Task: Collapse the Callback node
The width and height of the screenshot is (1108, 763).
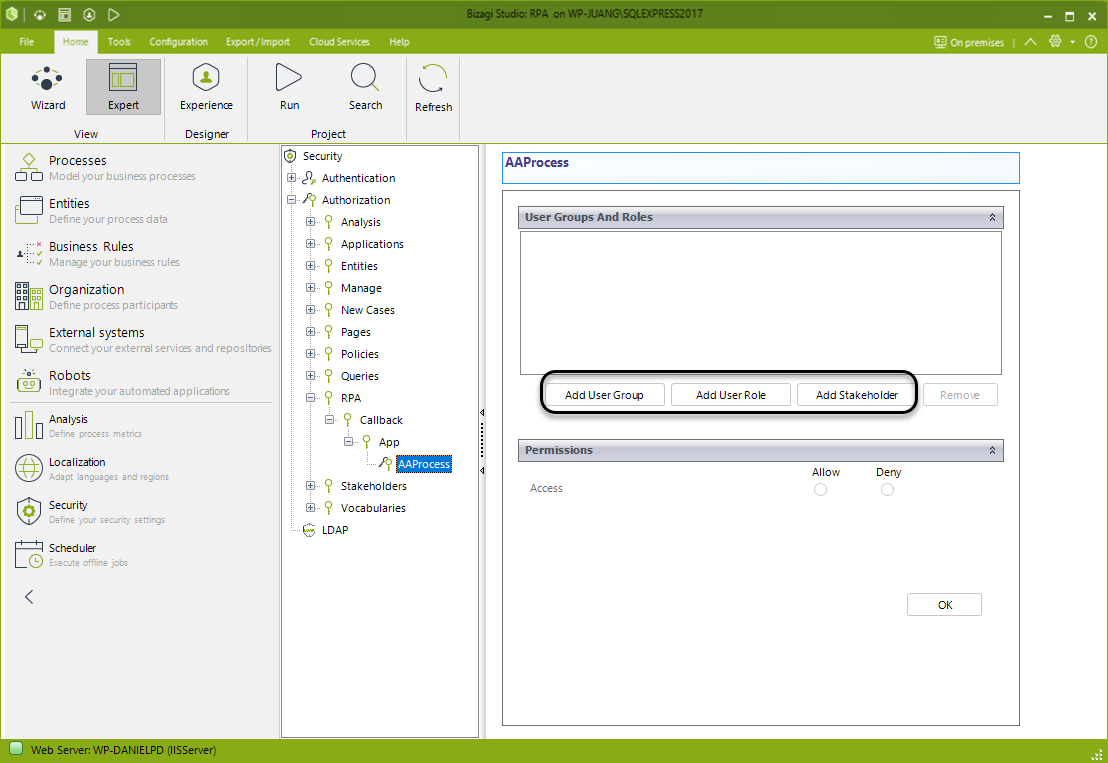Action: tap(329, 420)
